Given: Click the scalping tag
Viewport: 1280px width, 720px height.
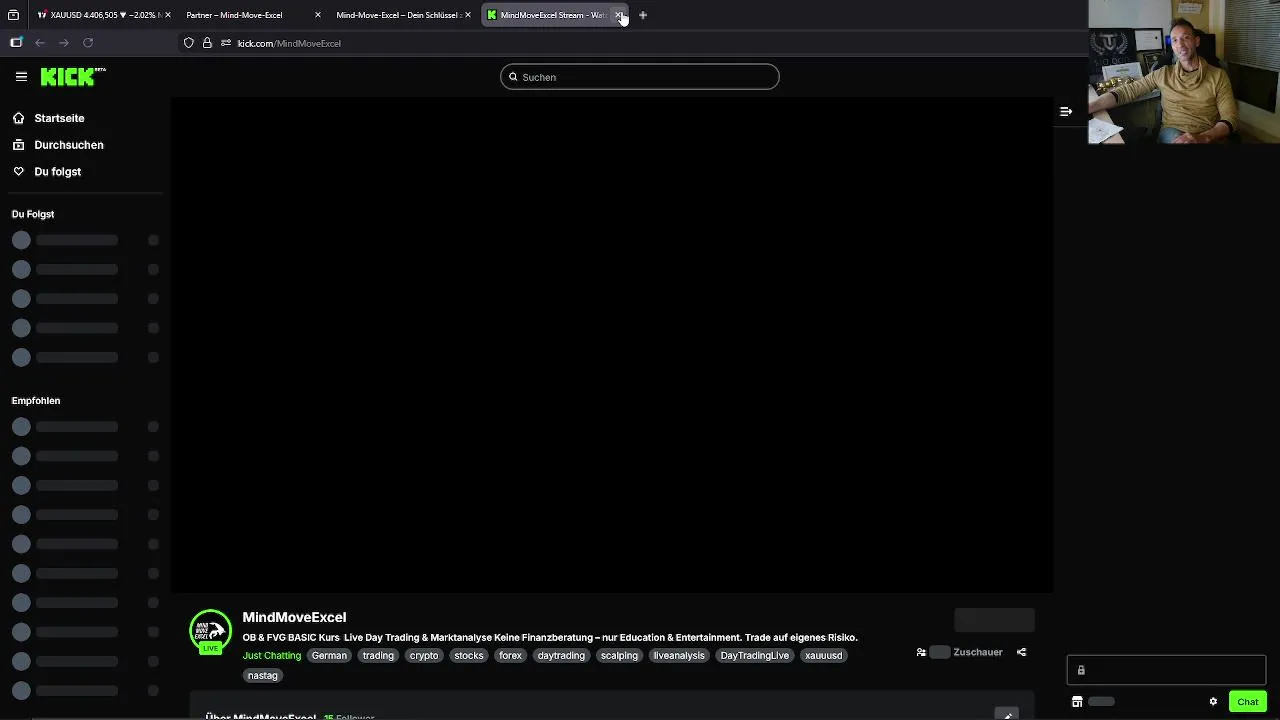Looking at the screenshot, I should pos(619,656).
